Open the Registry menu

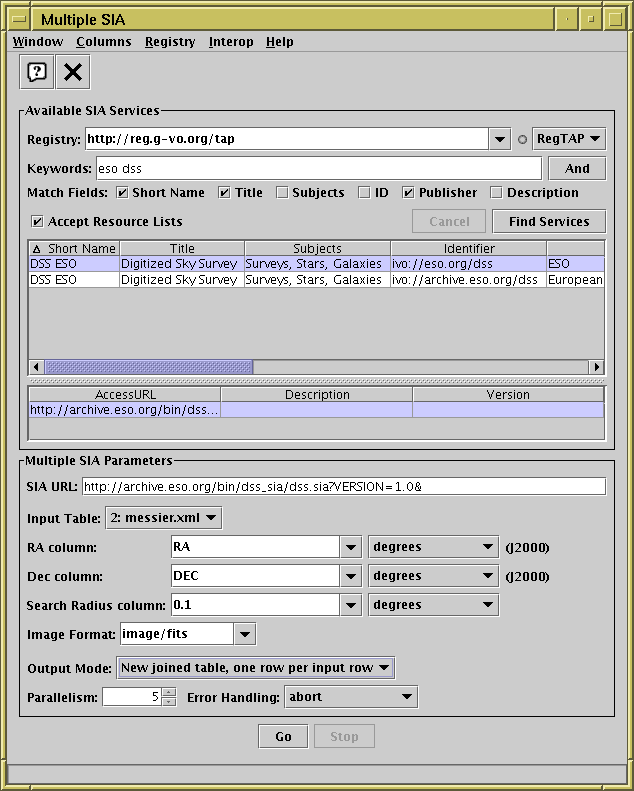[x=170, y=42]
